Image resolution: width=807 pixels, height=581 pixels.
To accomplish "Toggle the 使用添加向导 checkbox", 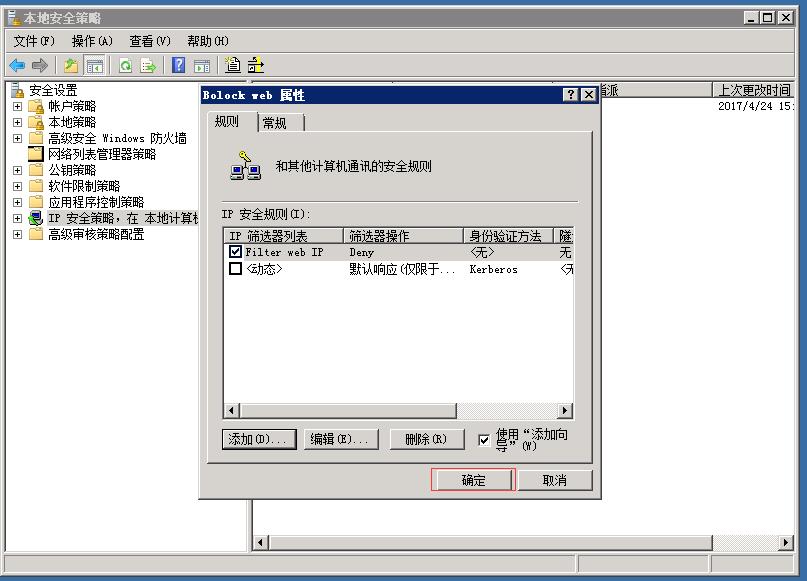I will point(485,439).
